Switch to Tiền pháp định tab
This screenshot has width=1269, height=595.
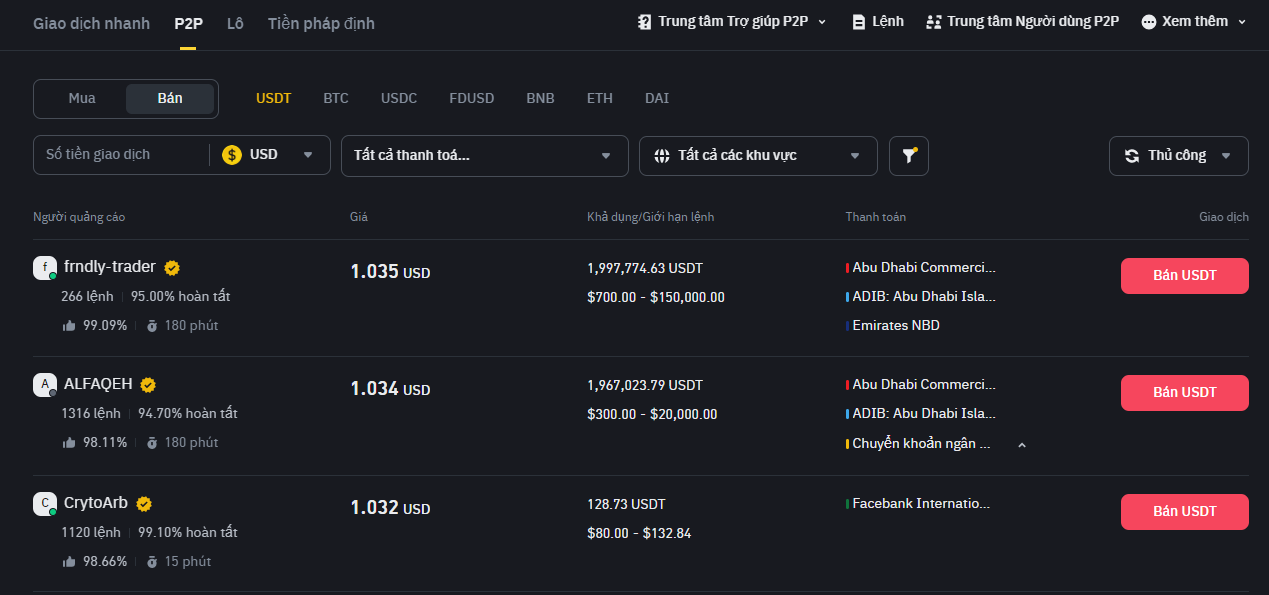(321, 23)
